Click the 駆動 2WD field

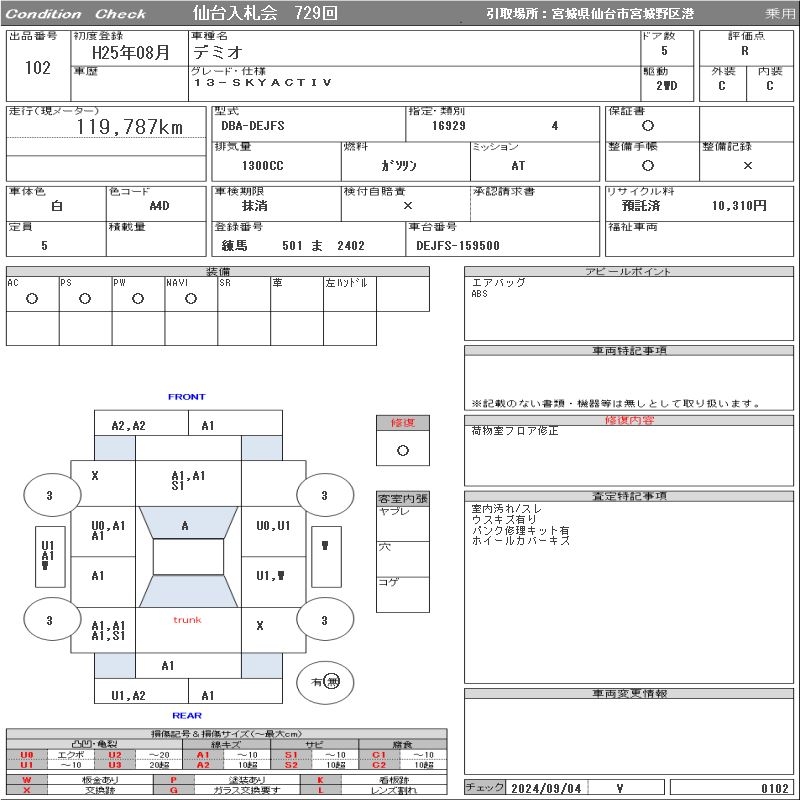point(667,86)
